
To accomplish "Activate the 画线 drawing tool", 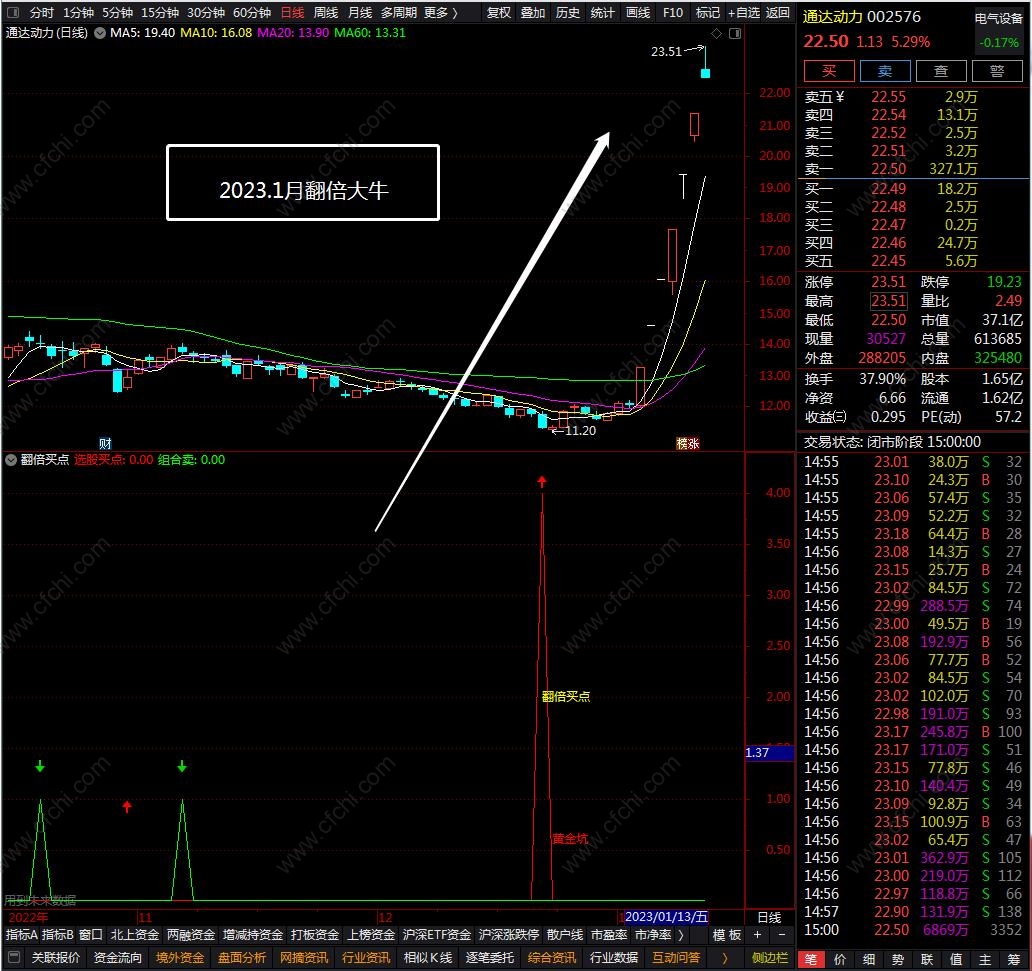I will [x=638, y=13].
